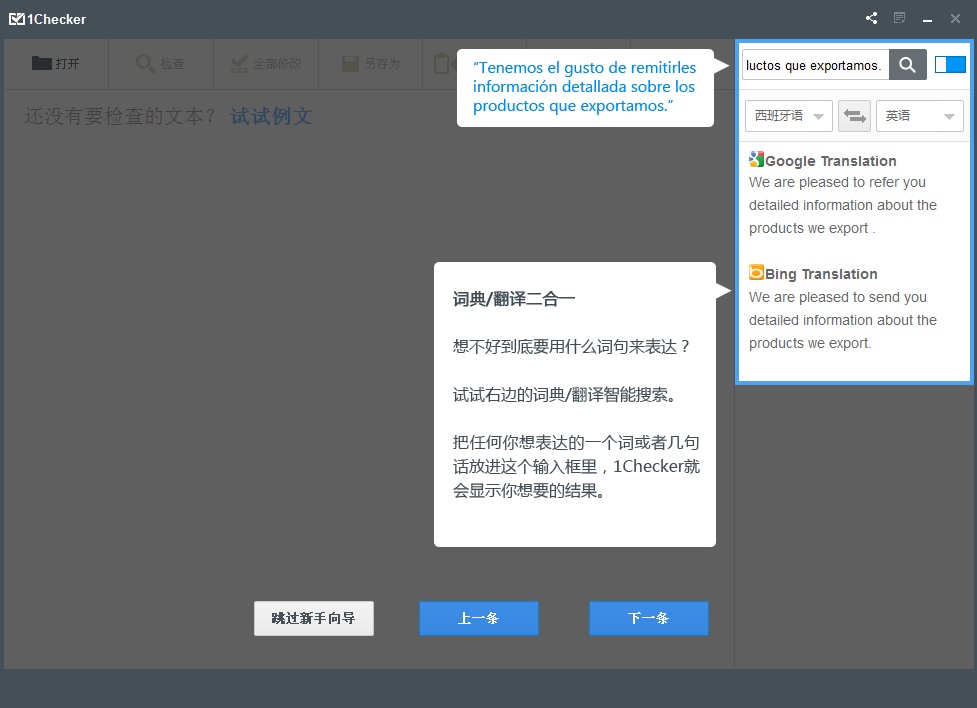Viewport: 977px width, 708px height.
Task: Click the 1Checker logo icon
Action: click(x=17, y=19)
